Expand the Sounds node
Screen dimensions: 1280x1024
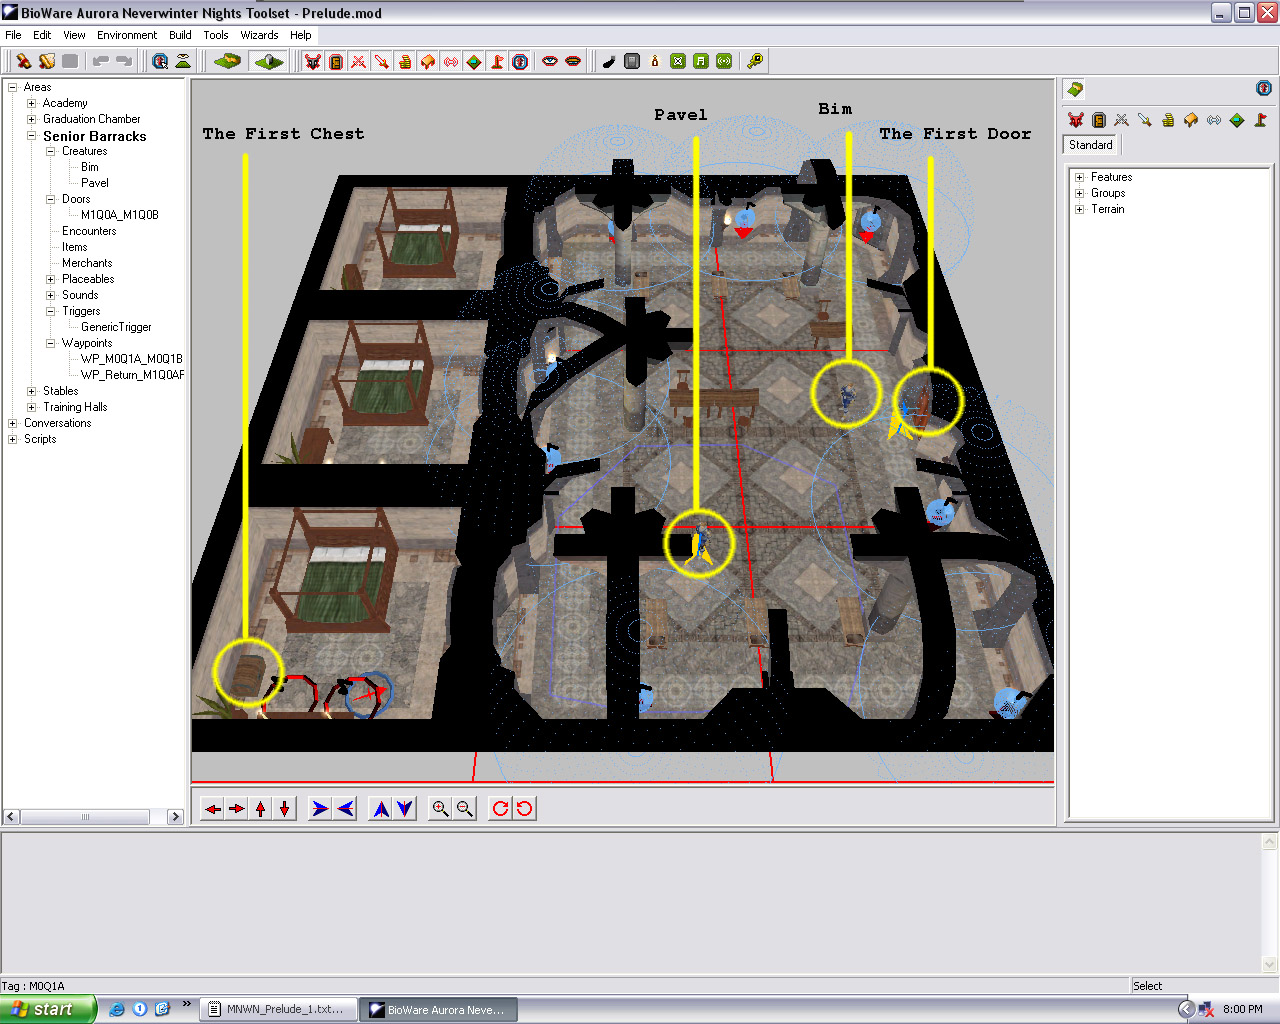click(51, 295)
